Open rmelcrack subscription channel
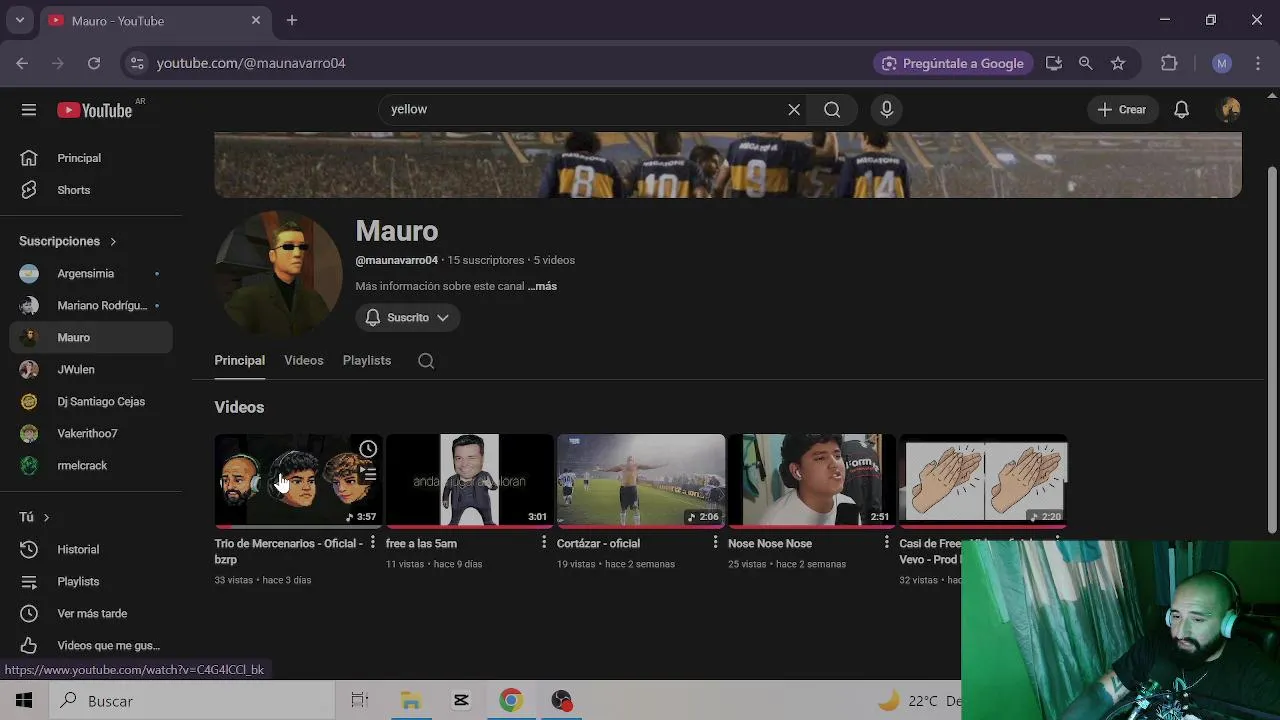 (91, 465)
